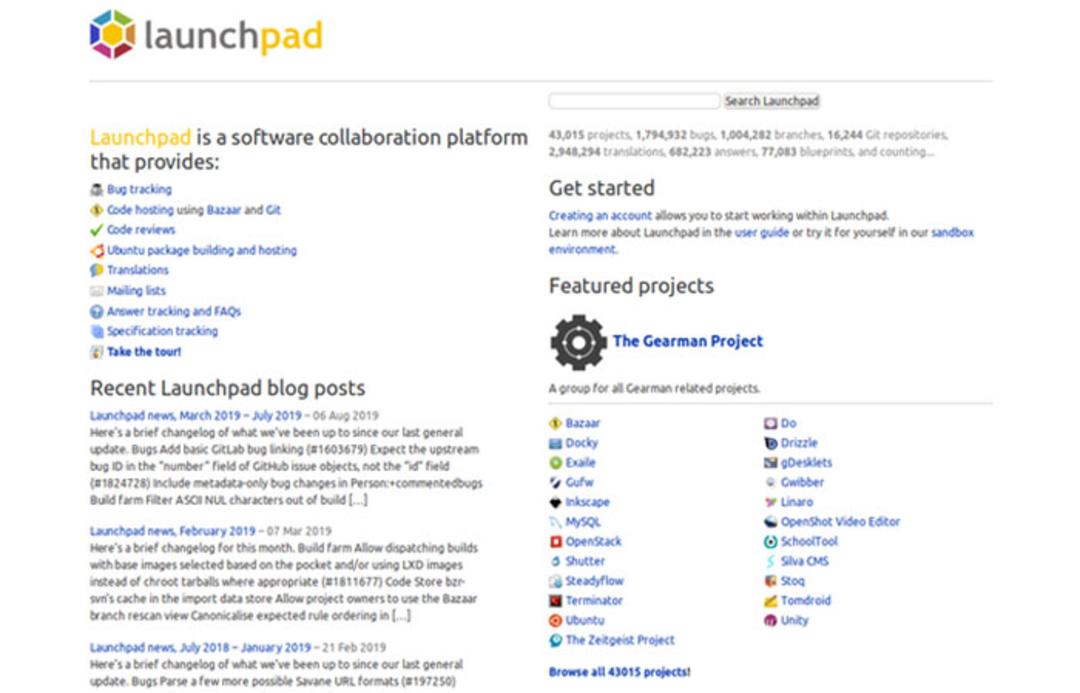Viewport: 1080px width, 693px height.
Task: Open the user guide link
Action: point(762,233)
